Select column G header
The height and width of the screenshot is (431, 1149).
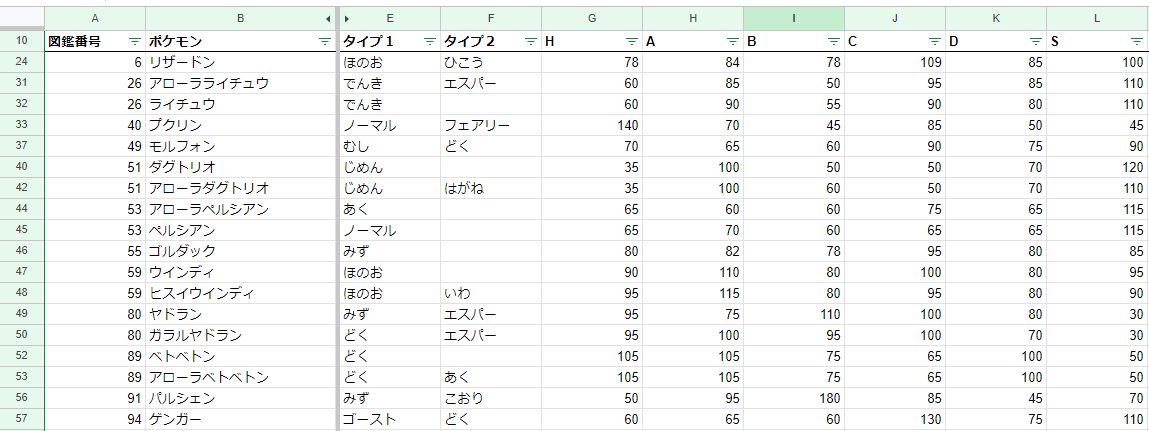point(592,18)
